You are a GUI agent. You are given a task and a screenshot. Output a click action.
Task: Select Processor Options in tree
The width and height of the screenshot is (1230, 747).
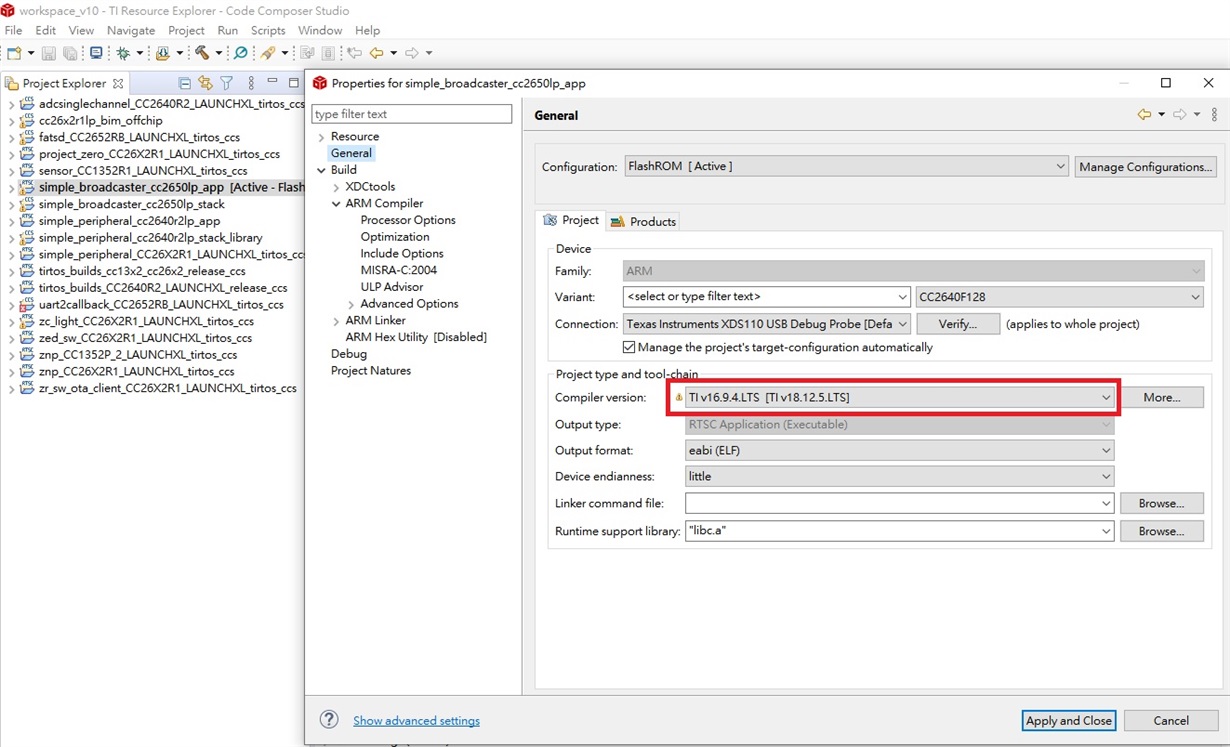[408, 220]
